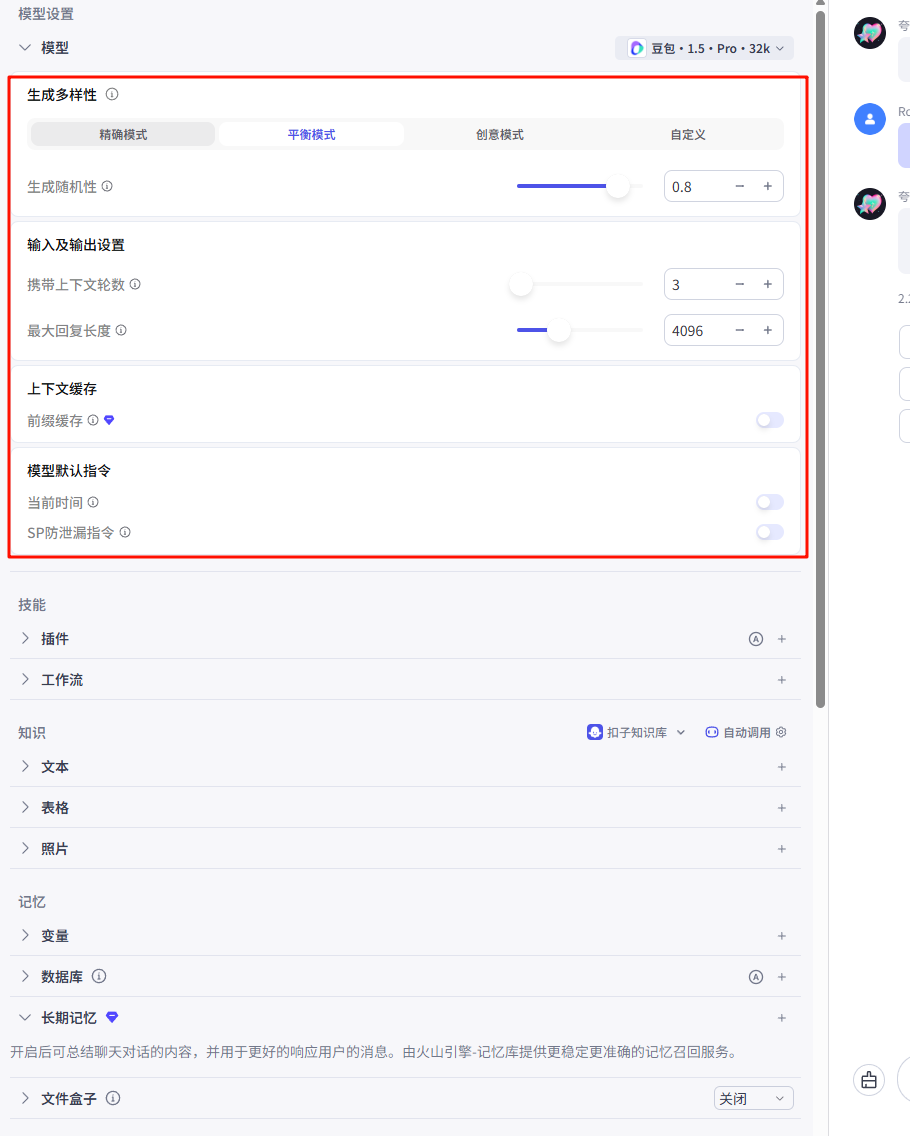Open the 关闭 dropdown on 文件盒子 row
910x1136 pixels.
click(x=753, y=1098)
